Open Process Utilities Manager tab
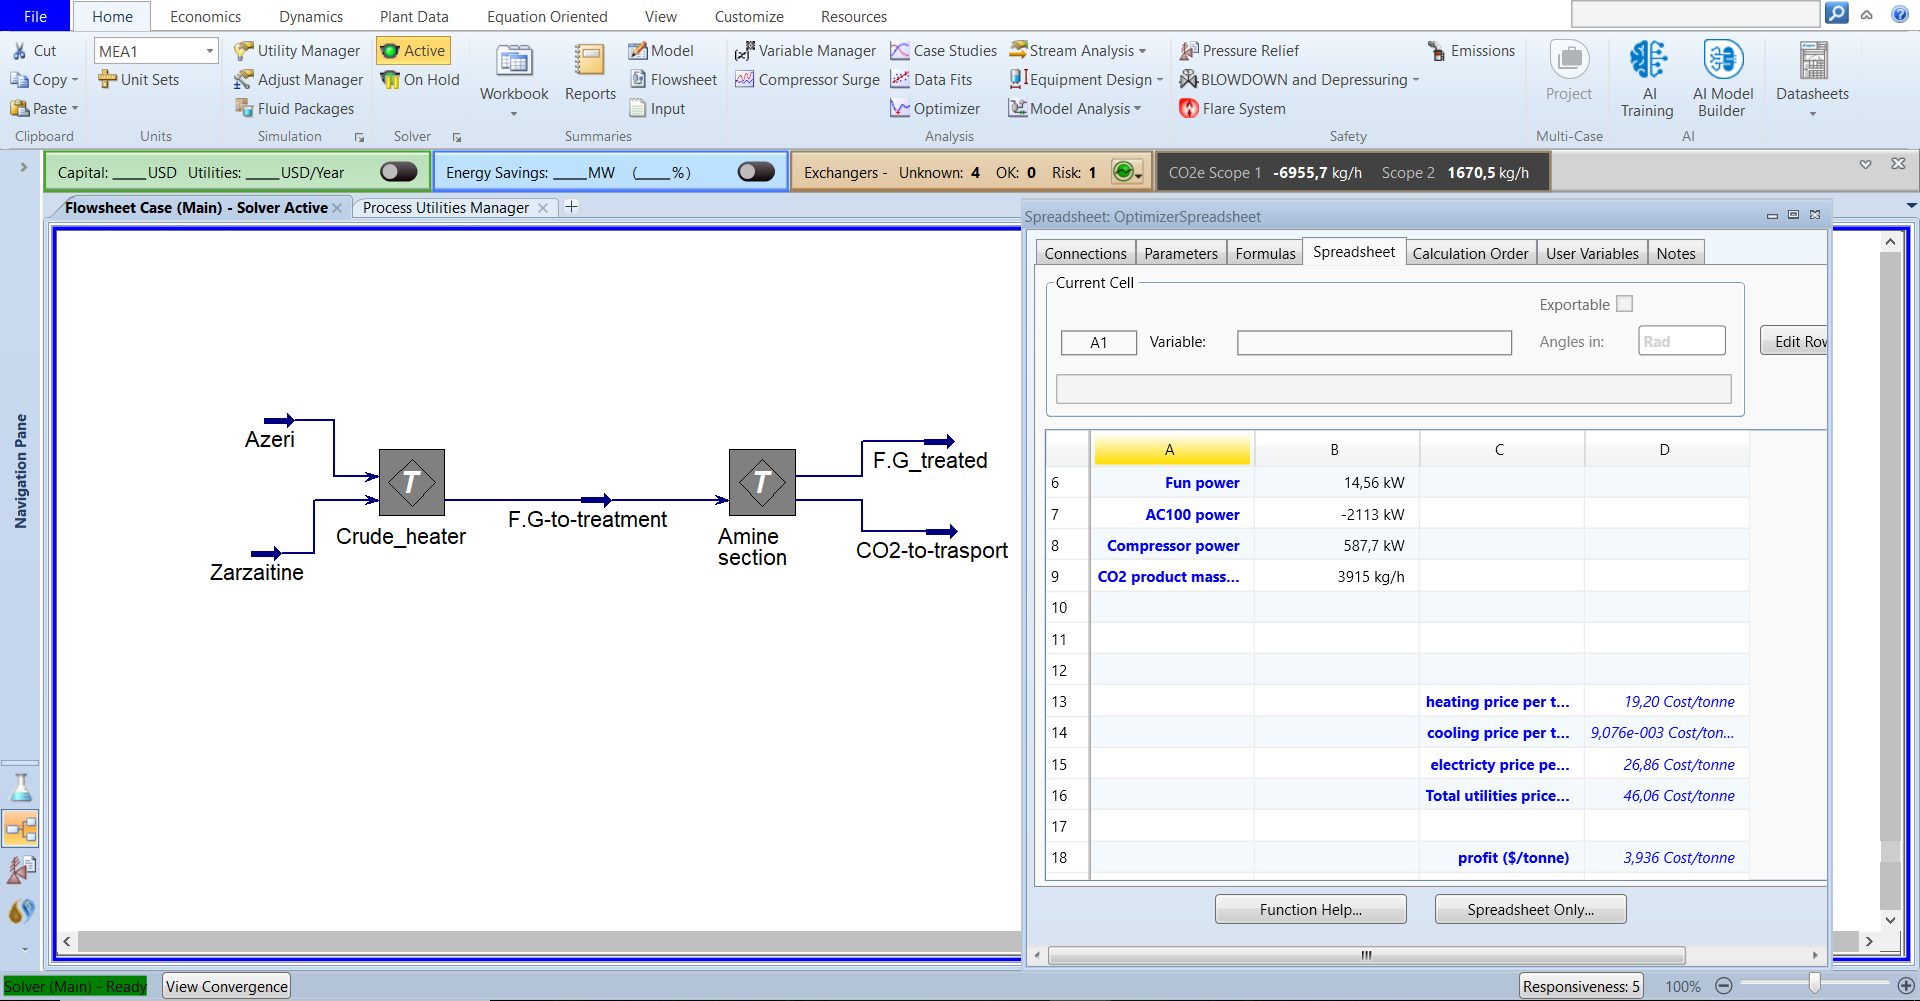Image resolution: width=1920 pixels, height=1001 pixels. [446, 208]
